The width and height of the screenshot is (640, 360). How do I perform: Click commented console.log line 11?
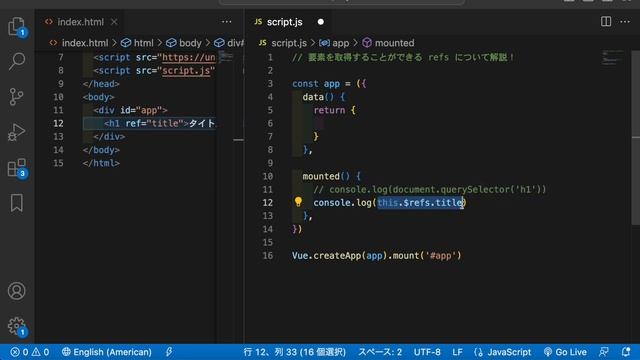429,189
